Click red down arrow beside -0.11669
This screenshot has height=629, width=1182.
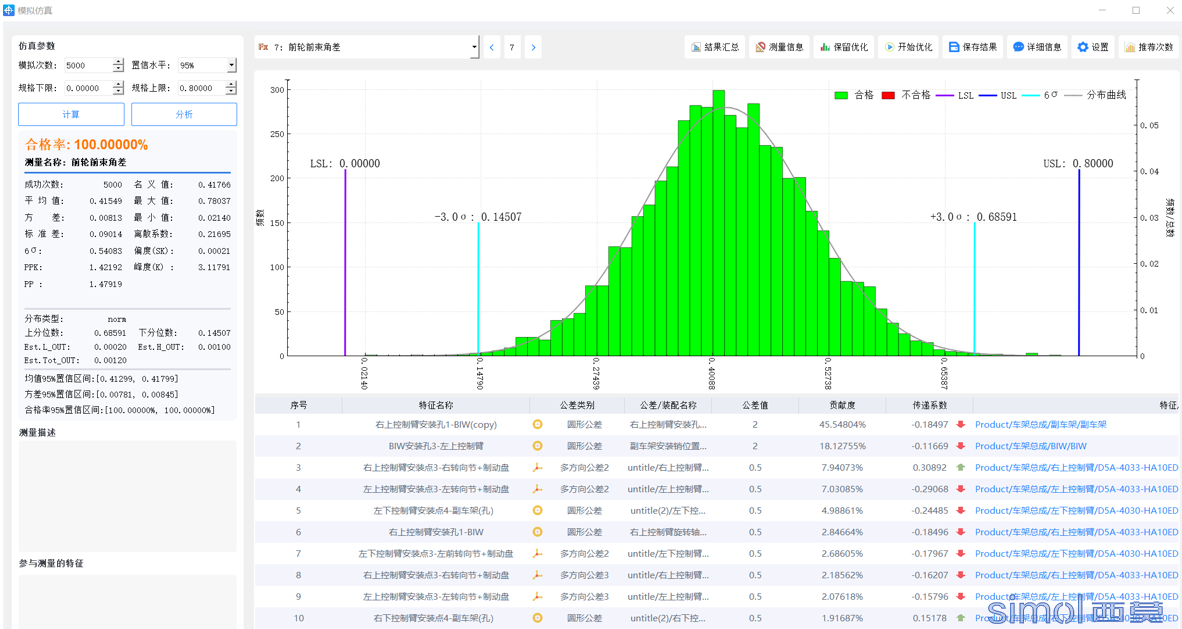[960, 446]
